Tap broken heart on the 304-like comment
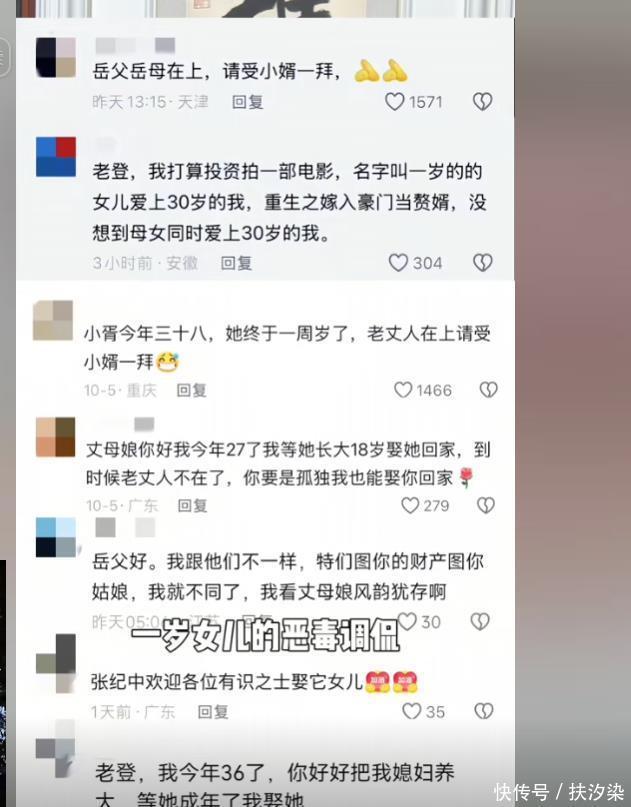Viewport: 631px width, 807px height. tap(482, 263)
